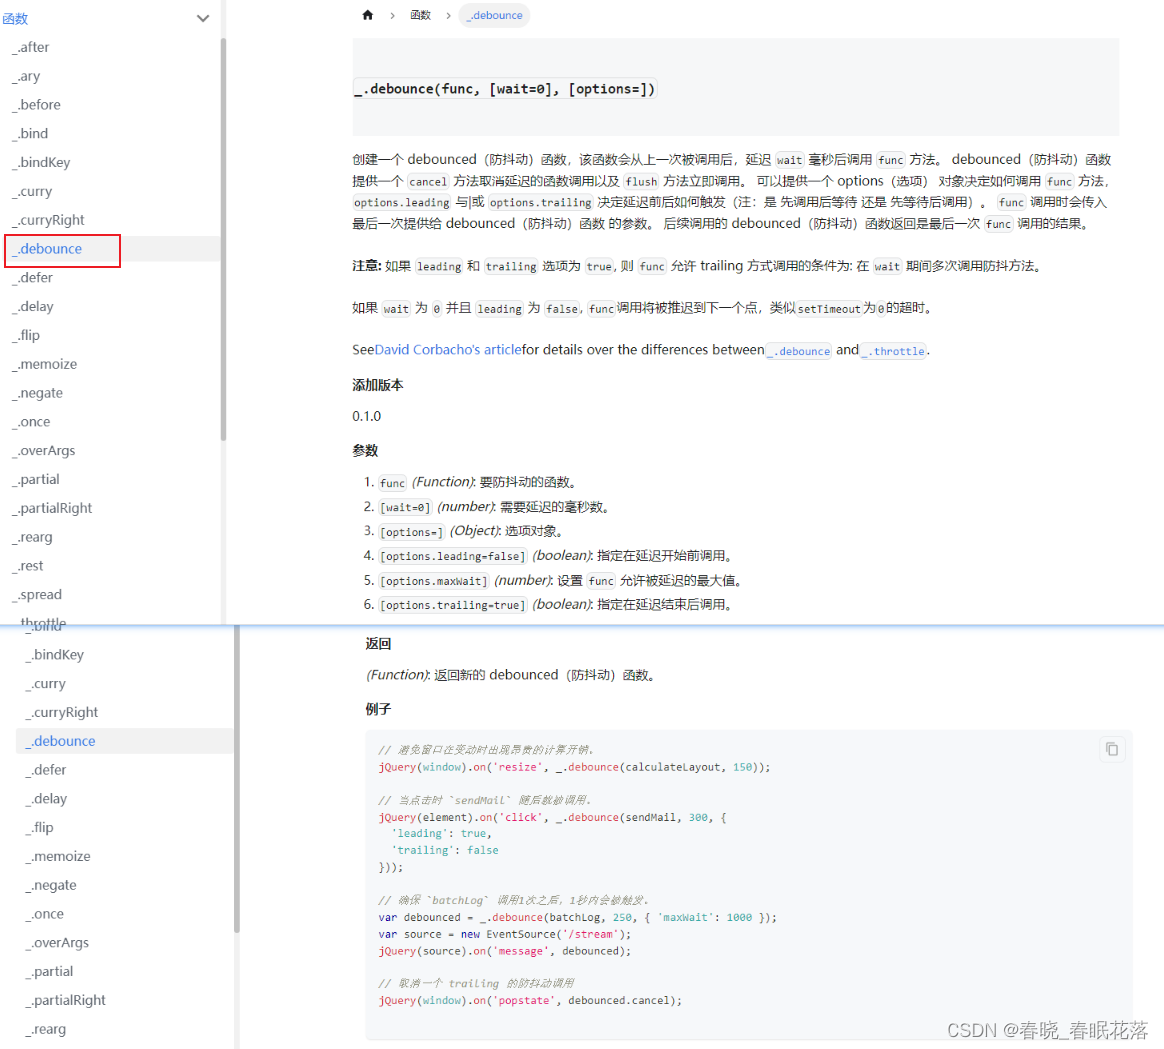This screenshot has height=1049, width=1164.
Task: Open _.curryRight in the upper sidebar
Action: click(x=49, y=220)
